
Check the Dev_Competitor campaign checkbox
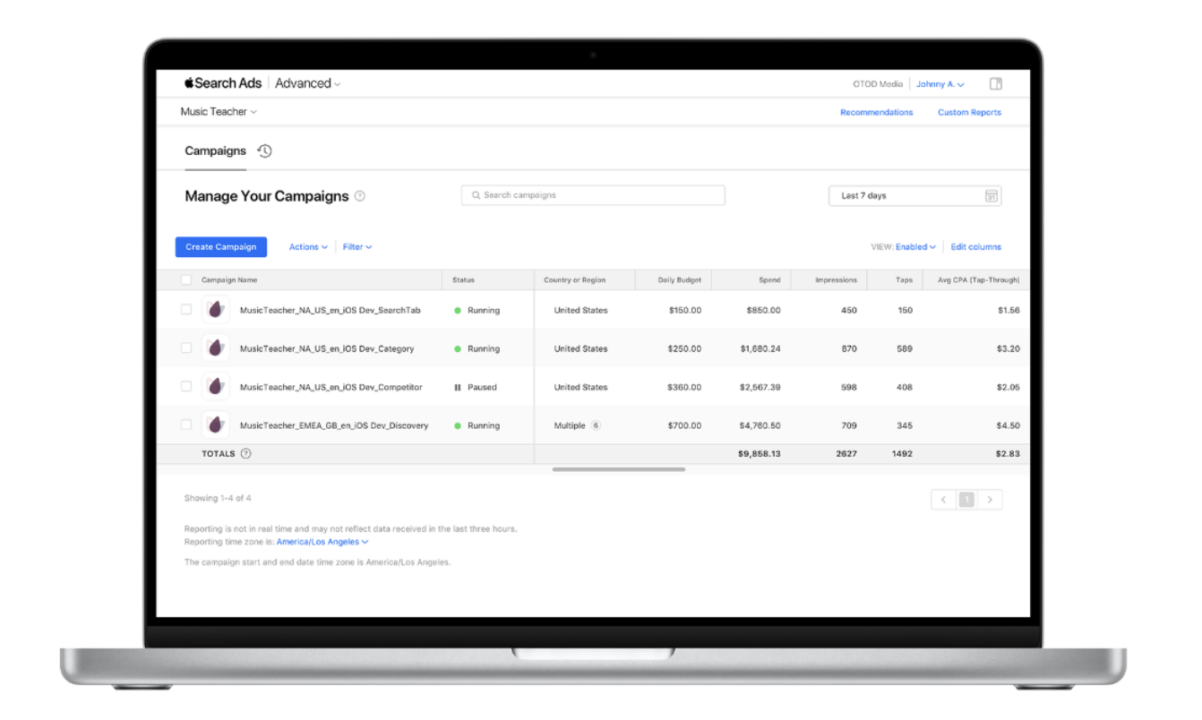point(186,387)
